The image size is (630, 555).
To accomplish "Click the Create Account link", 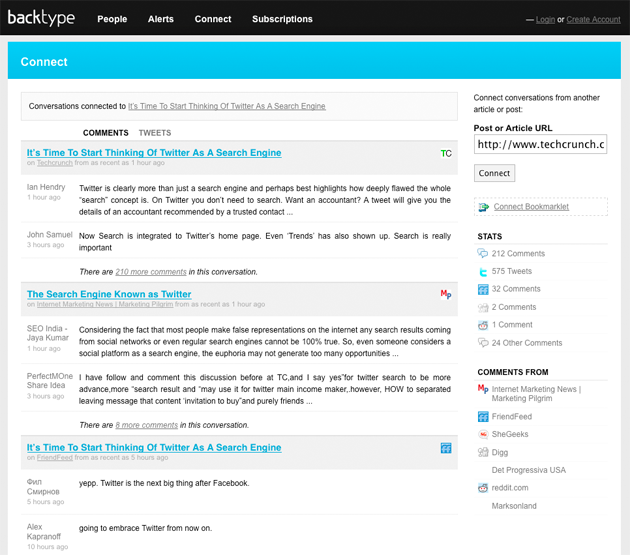I will (x=593, y=19).
